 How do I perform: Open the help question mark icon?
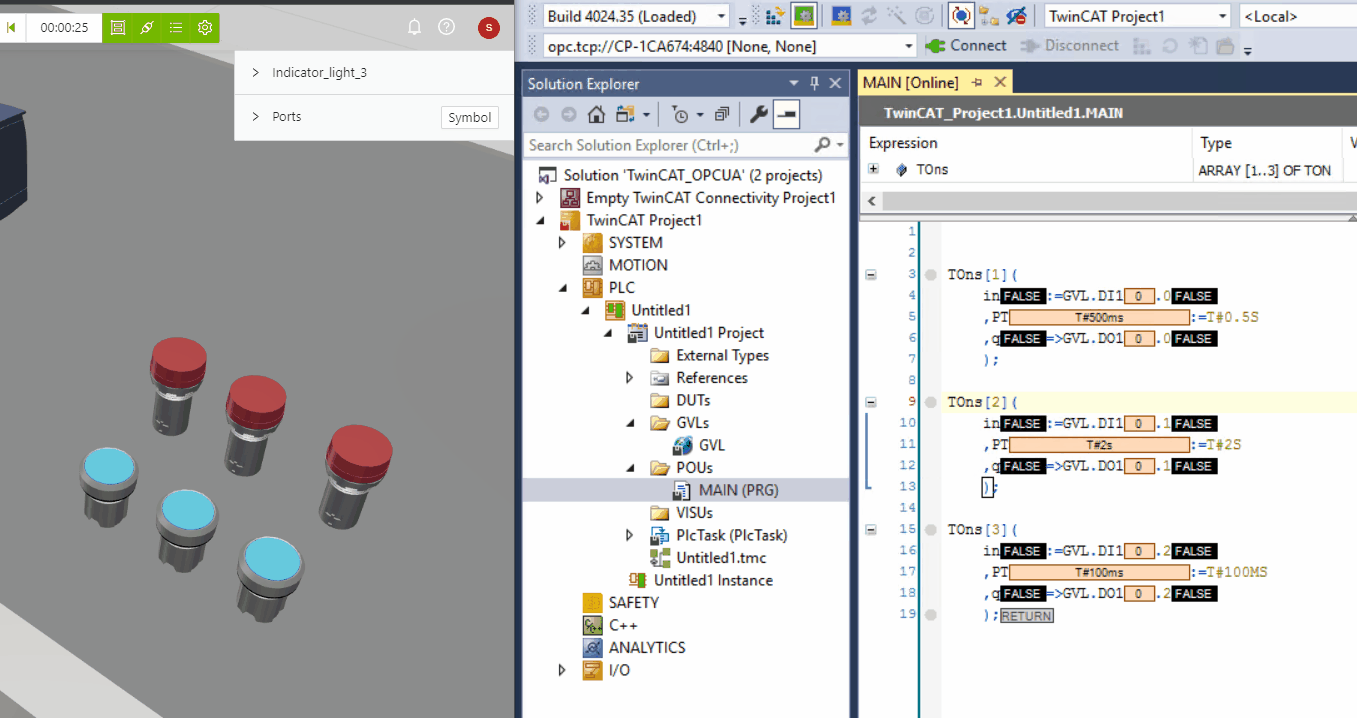click(447, 28)
